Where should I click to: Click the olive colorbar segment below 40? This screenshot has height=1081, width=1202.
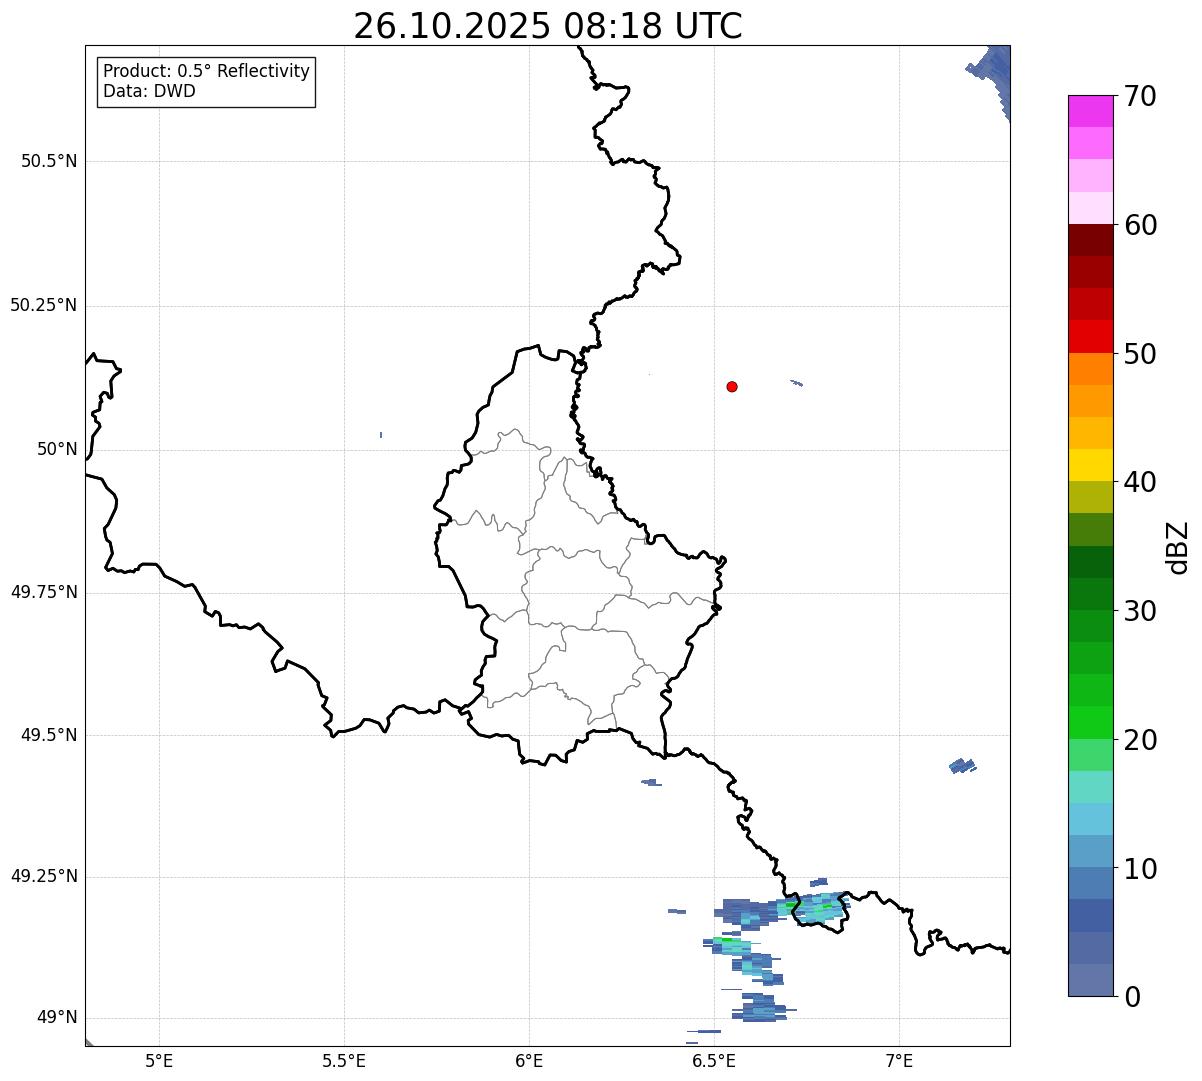[x=1090, y=497]
